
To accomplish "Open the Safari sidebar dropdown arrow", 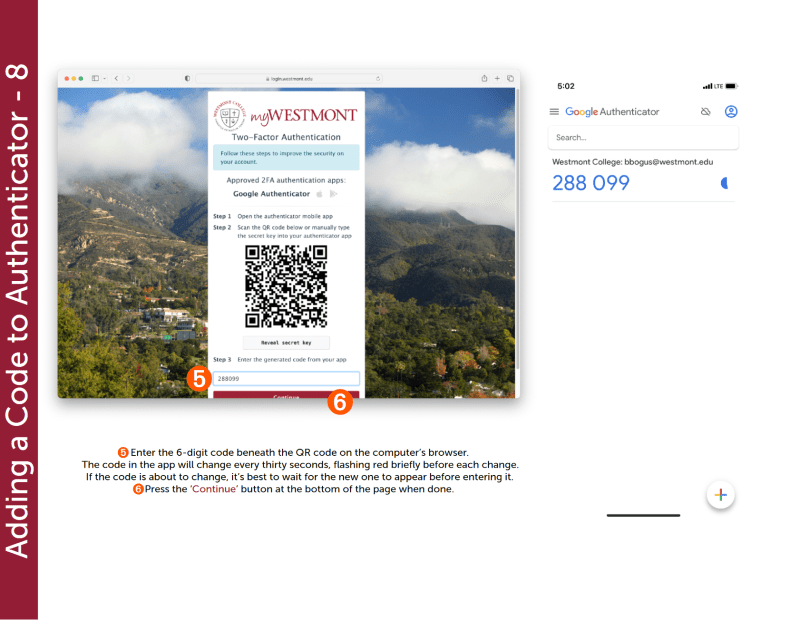I will coord(105,79).
